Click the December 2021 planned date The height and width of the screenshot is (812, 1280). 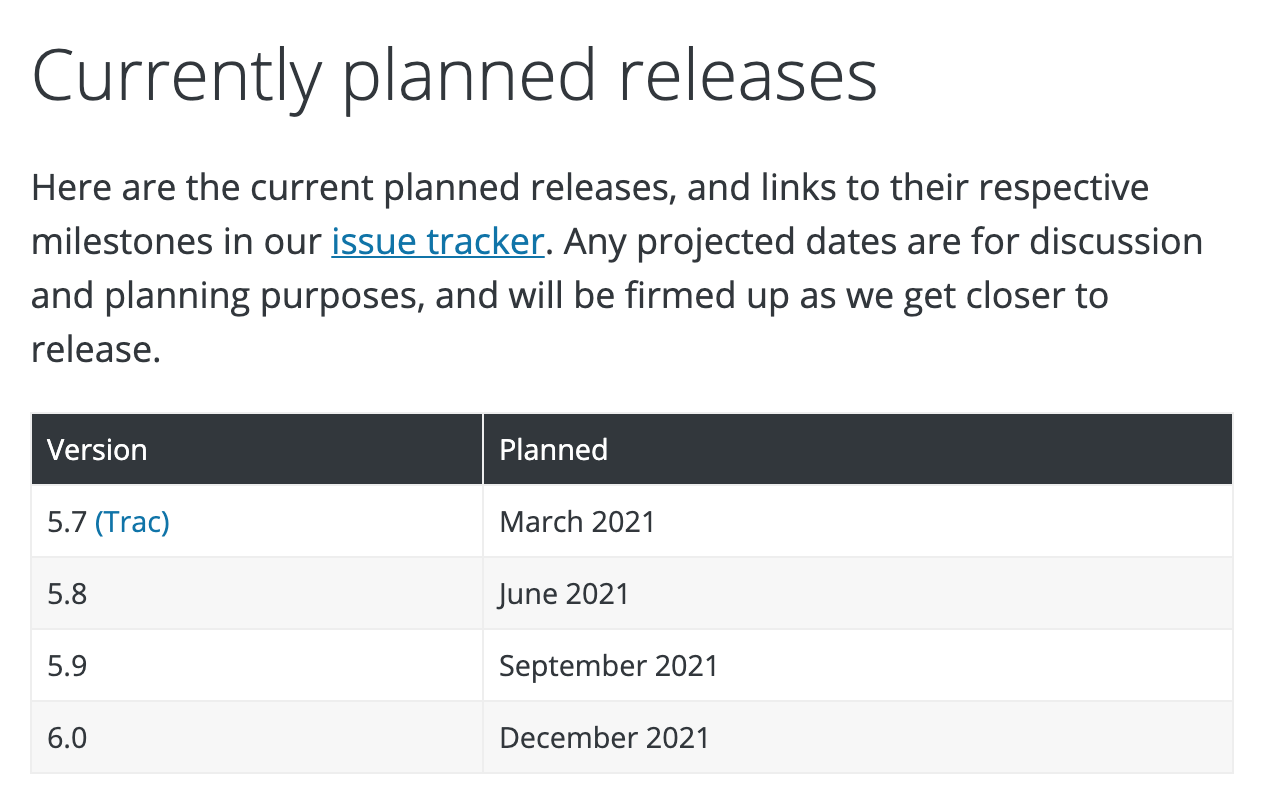pyautogui.click(x=604, y=738)
